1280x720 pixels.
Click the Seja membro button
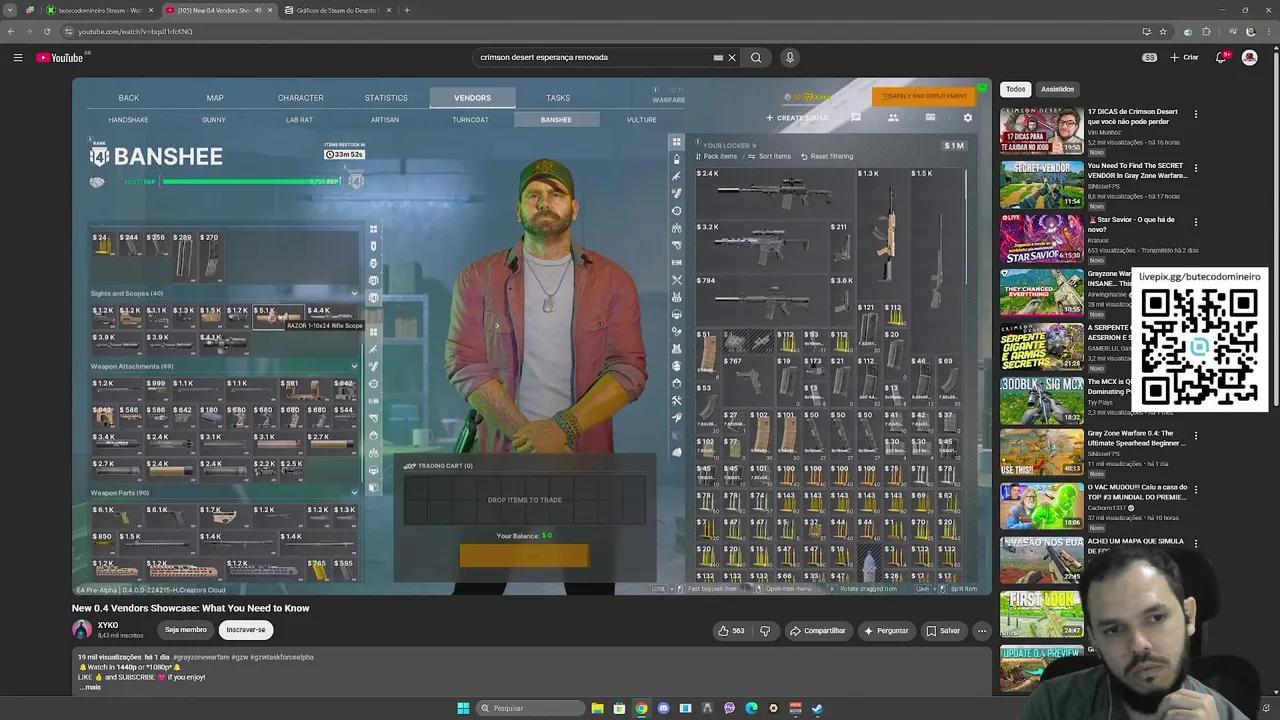pos(186,630)
